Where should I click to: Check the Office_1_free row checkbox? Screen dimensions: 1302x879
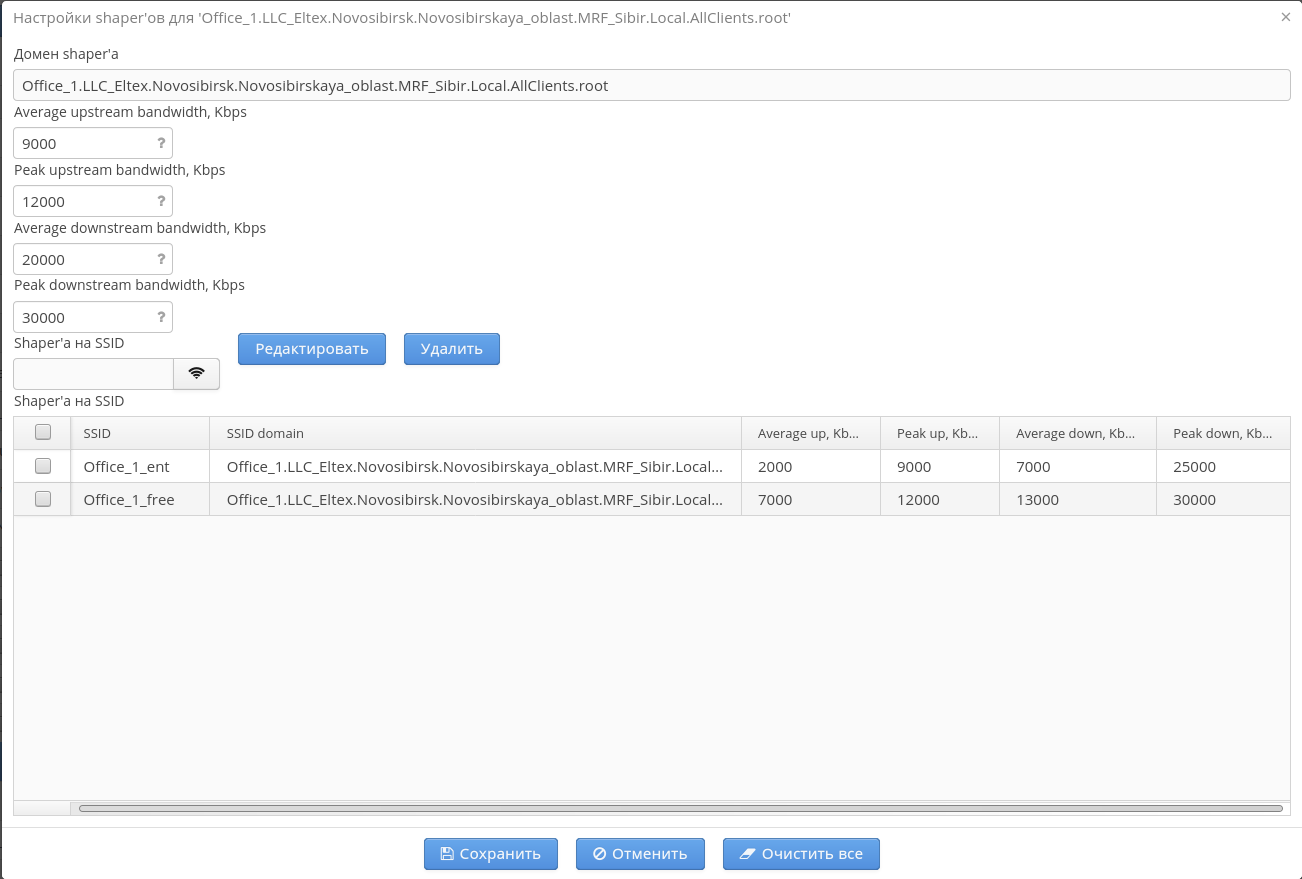click(43, 499)
